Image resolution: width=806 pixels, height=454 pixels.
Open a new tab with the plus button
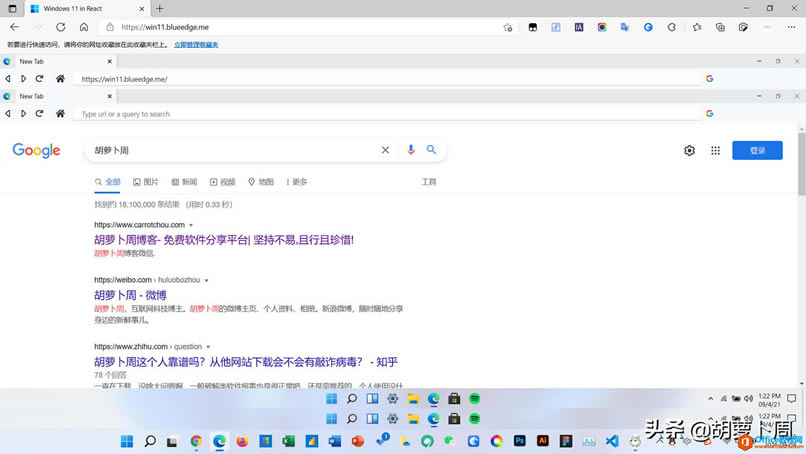[160, 9]
